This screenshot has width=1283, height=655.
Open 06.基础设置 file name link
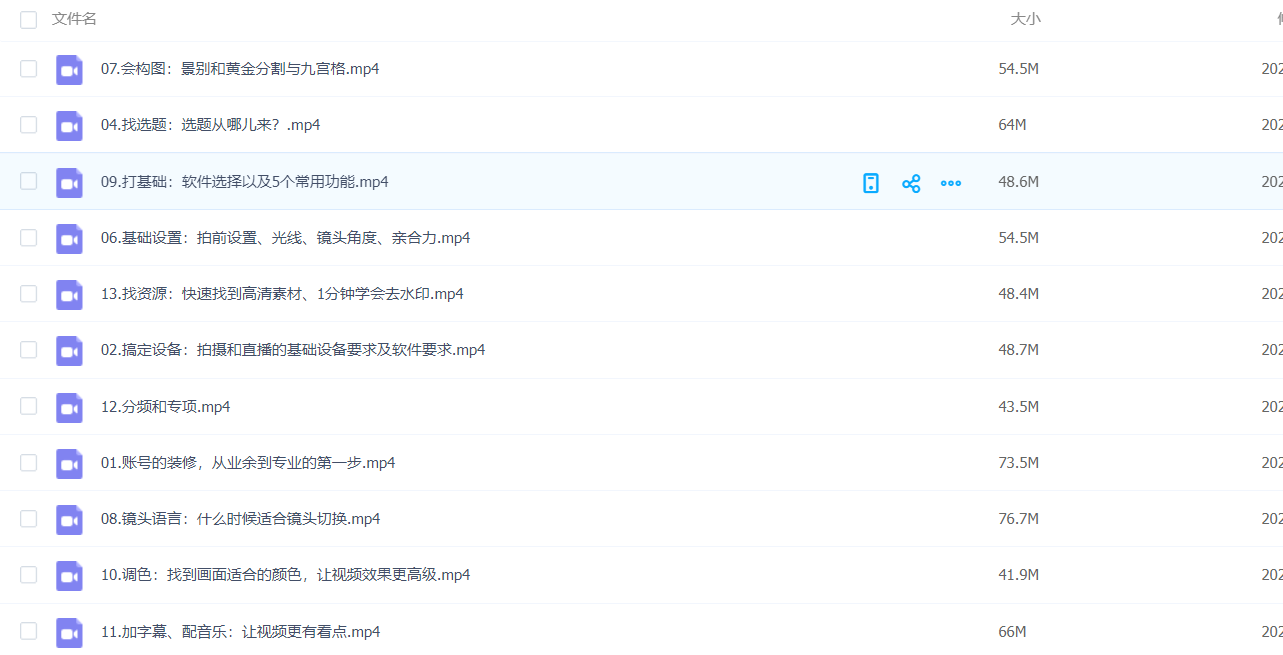pos(285,238)
